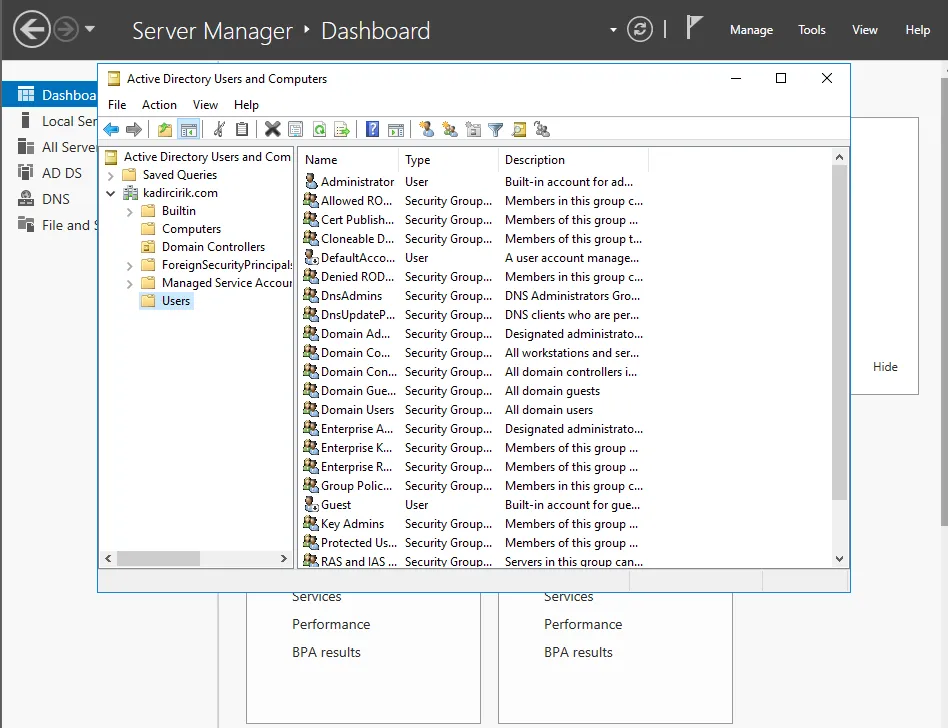Open the View menu in ADUC
Viewport: 948px width, 728px height.
tap(205, 105)
